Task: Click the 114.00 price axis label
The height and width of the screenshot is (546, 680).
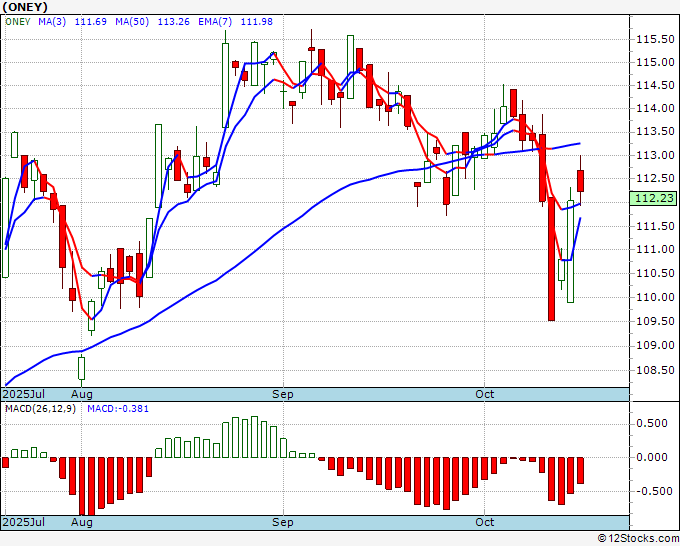Action: tap(655, 108)
